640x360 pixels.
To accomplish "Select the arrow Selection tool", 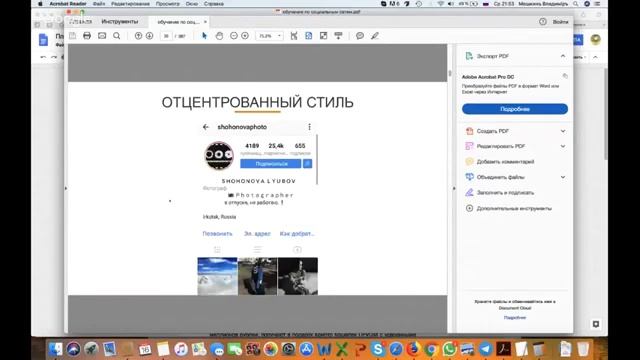I will coord(204,36).
